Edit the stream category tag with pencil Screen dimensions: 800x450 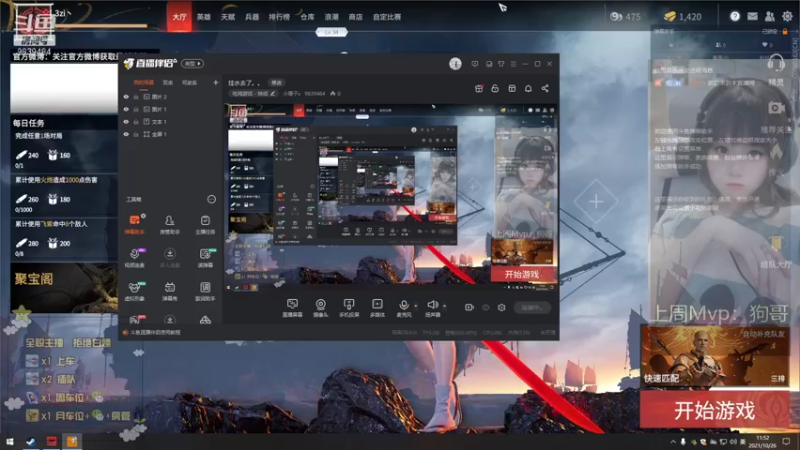click(x=253, y=94)
